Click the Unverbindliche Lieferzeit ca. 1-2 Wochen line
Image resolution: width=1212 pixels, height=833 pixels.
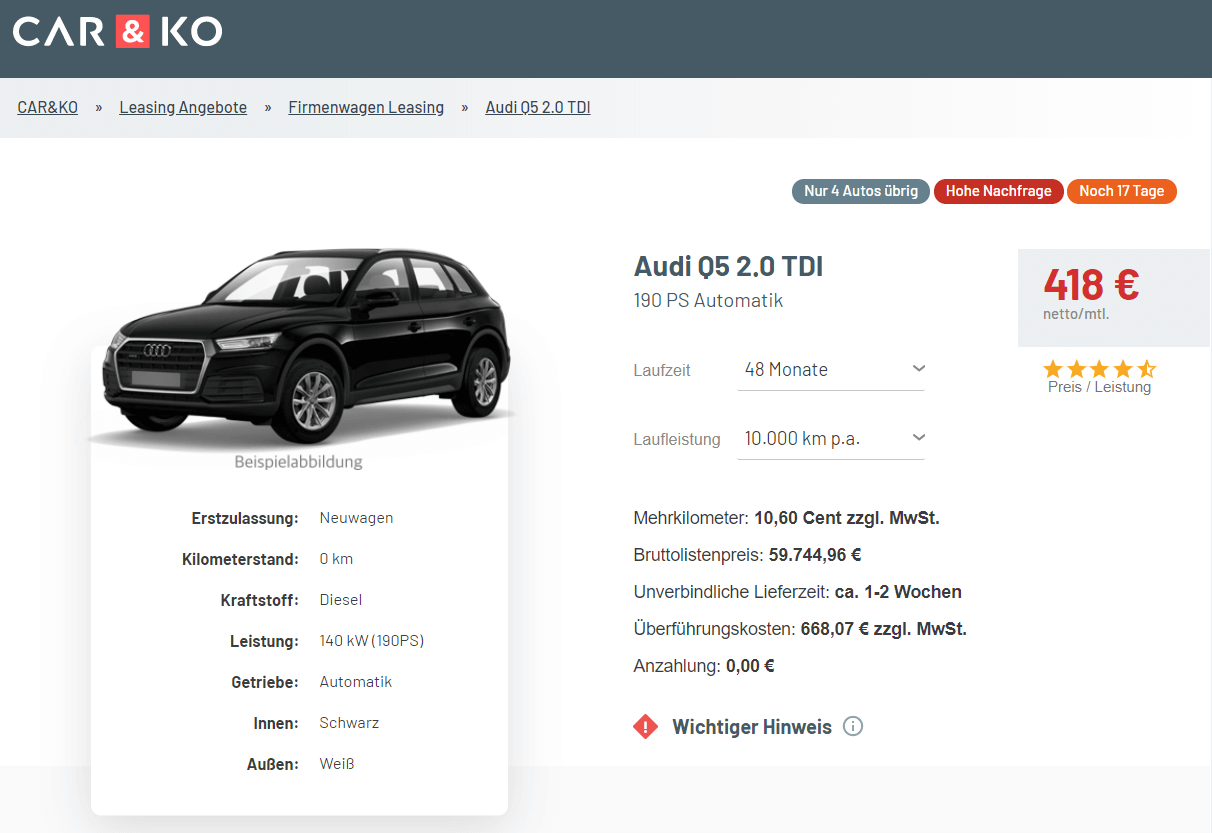pyautogui.click(x=798, y=592)
